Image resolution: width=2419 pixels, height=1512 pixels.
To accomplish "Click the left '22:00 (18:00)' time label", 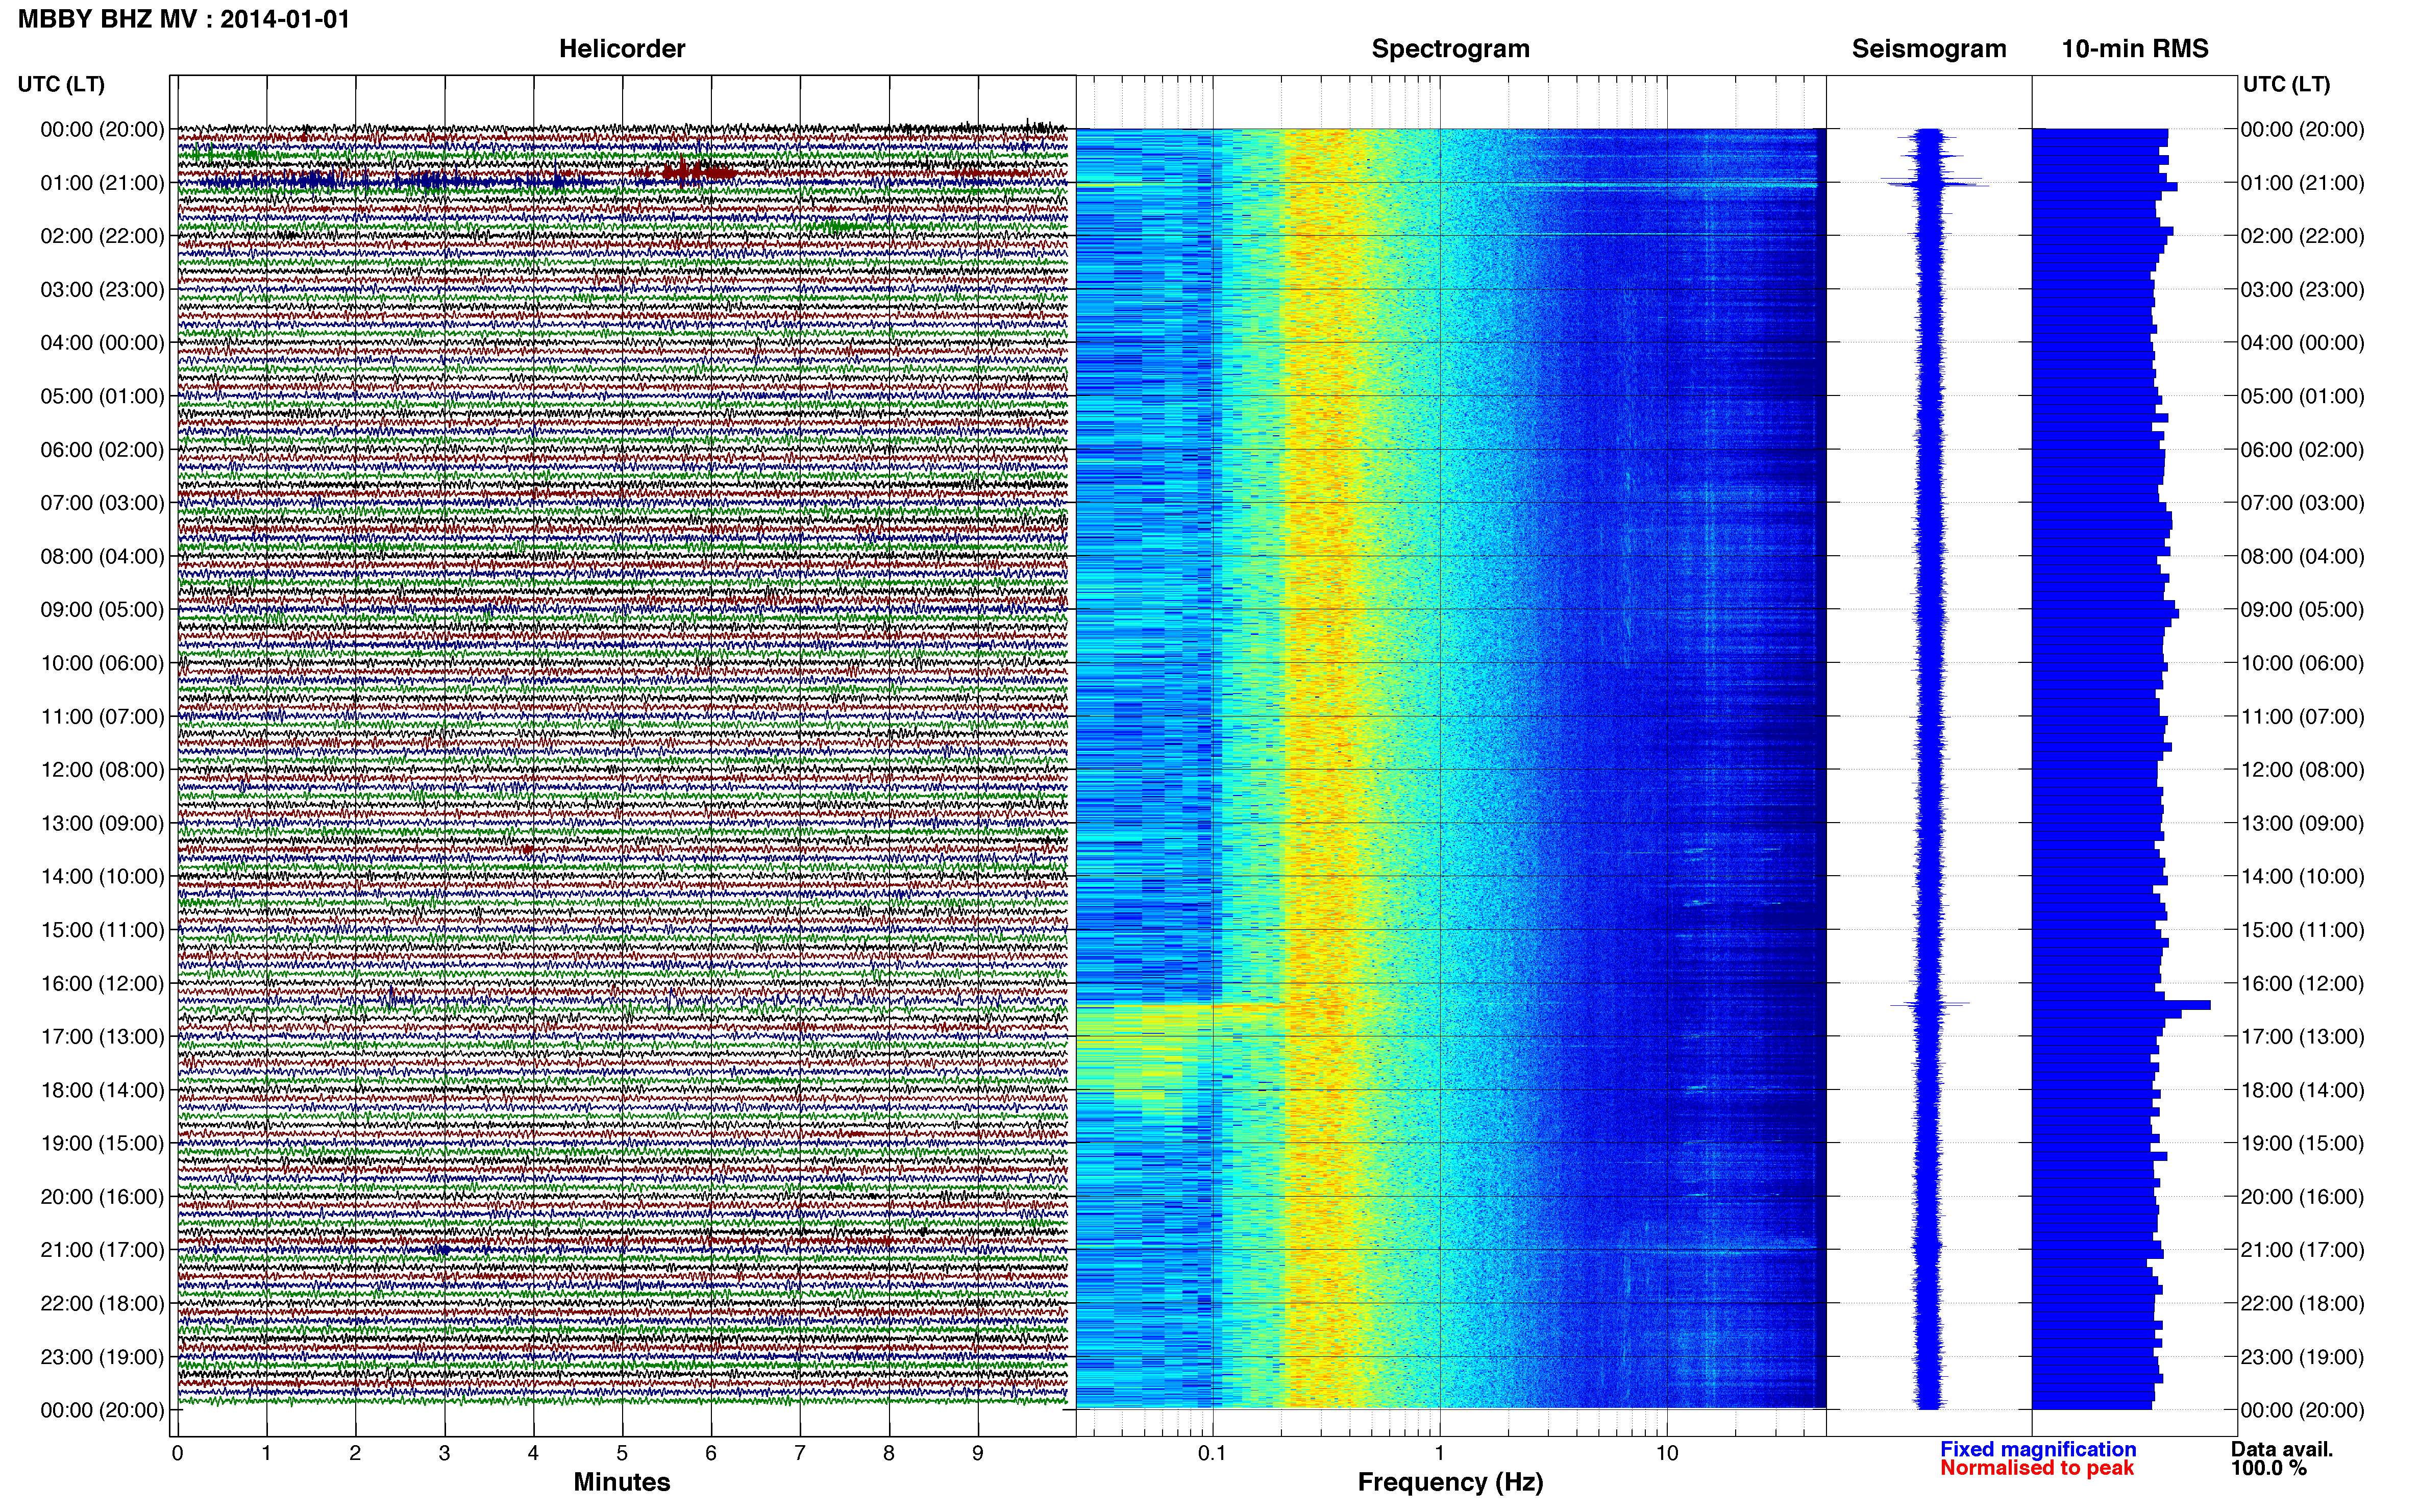I will click(x=102, y=1304).
